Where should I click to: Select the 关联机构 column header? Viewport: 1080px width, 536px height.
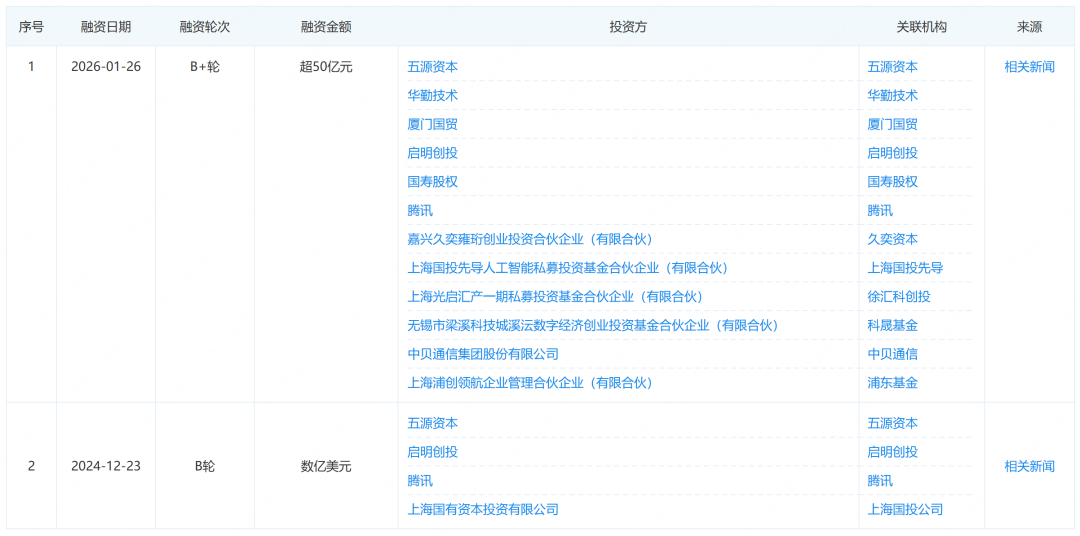click(x=922, y=27)
